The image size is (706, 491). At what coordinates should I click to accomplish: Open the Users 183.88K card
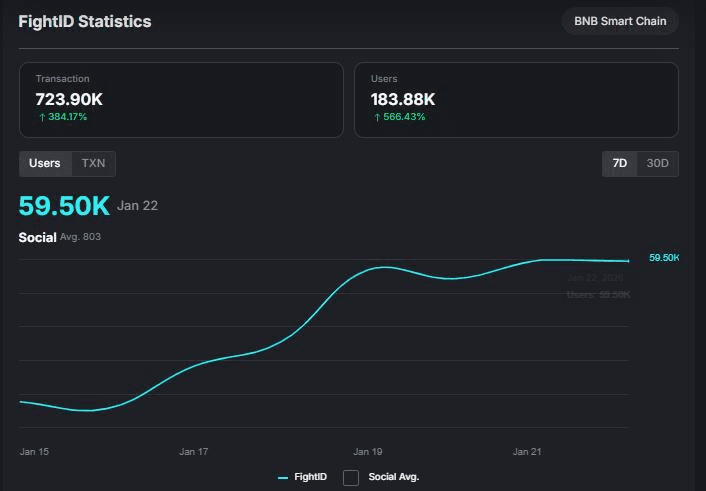tap(516, 100)
